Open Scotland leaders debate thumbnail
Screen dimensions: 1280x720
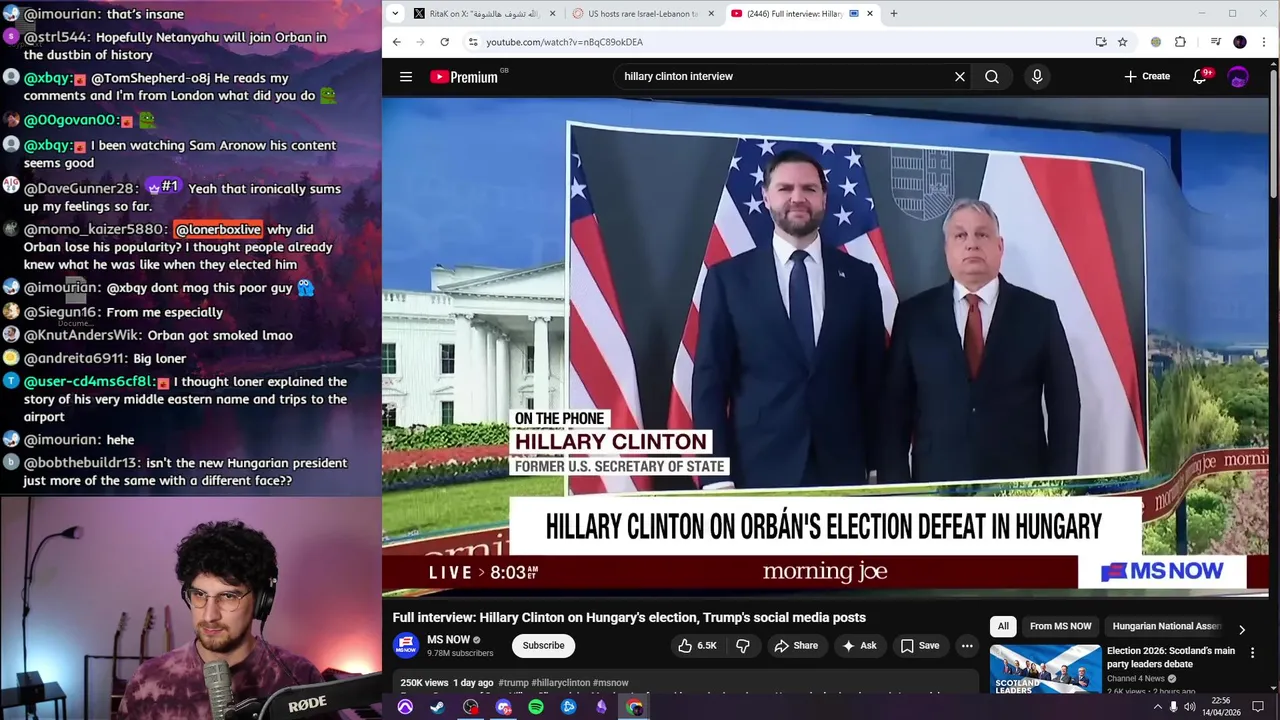tap(1045, 669)
